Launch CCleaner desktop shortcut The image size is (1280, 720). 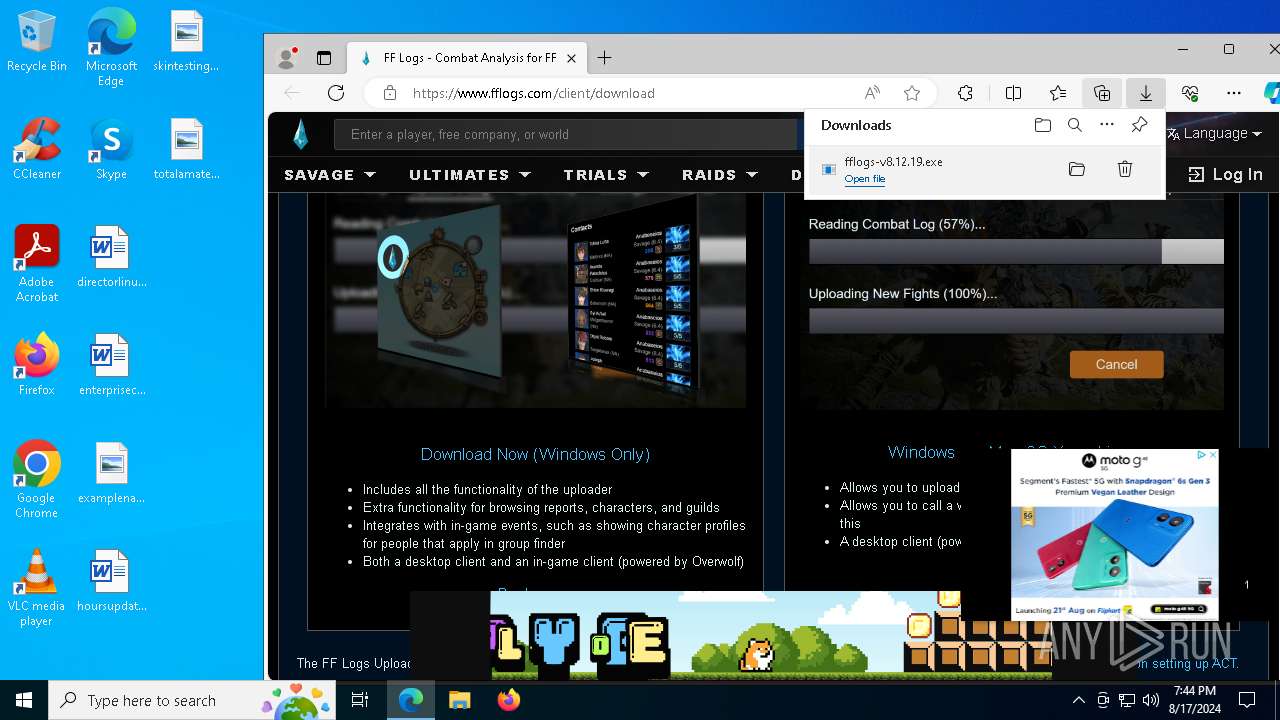click(36, 149)
